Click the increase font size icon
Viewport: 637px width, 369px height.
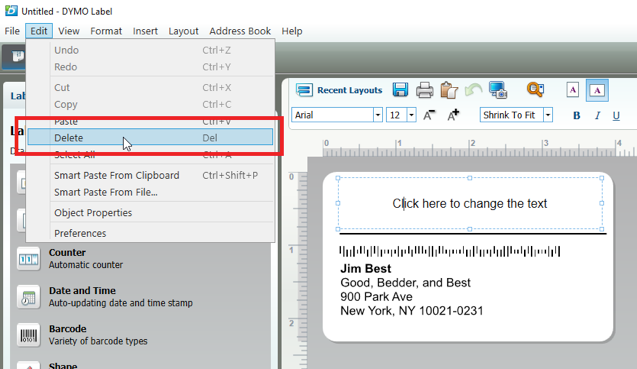point(453,115)
